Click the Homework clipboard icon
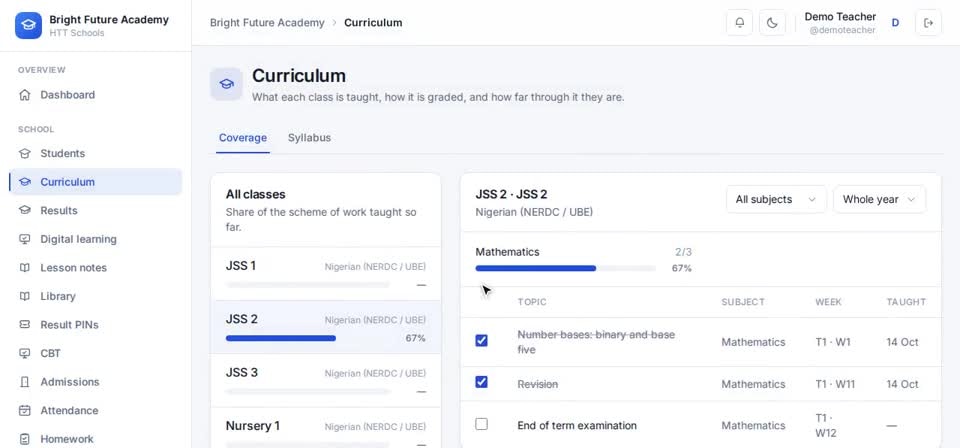Screen dimensions: 960x448 click(x=24, y=439)
